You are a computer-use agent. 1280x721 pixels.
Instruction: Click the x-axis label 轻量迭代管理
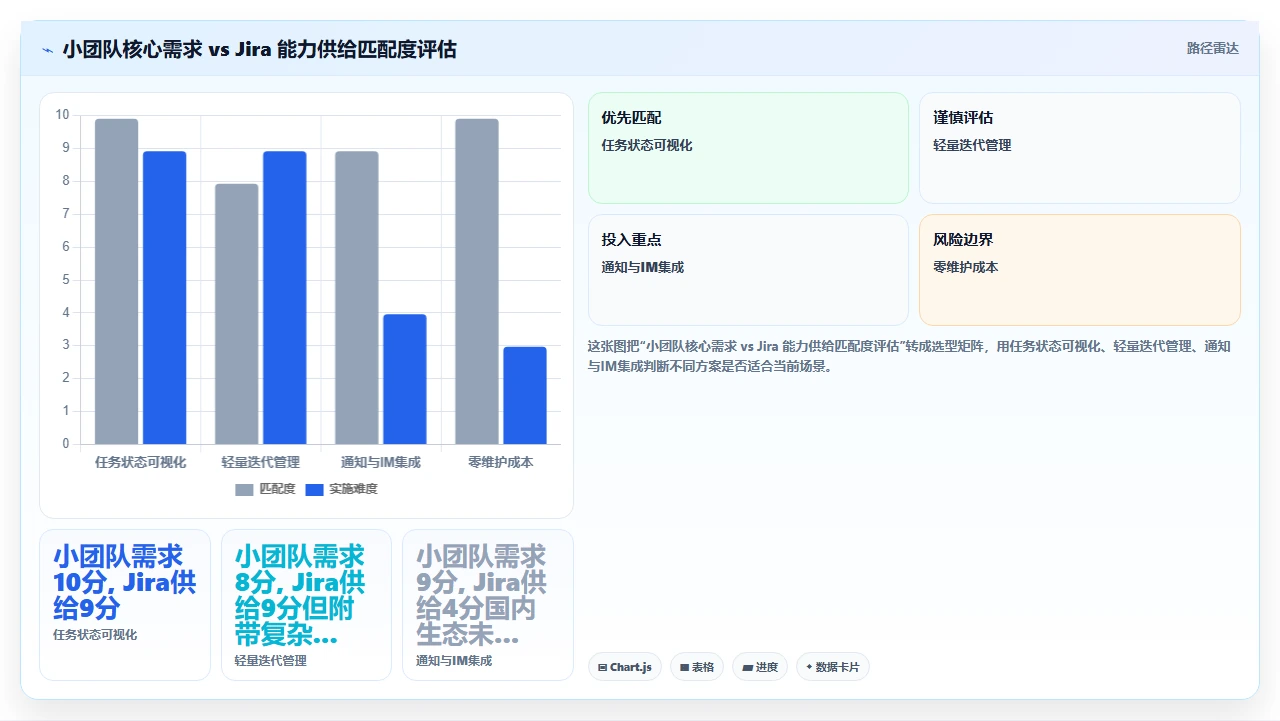coord(261,462)
